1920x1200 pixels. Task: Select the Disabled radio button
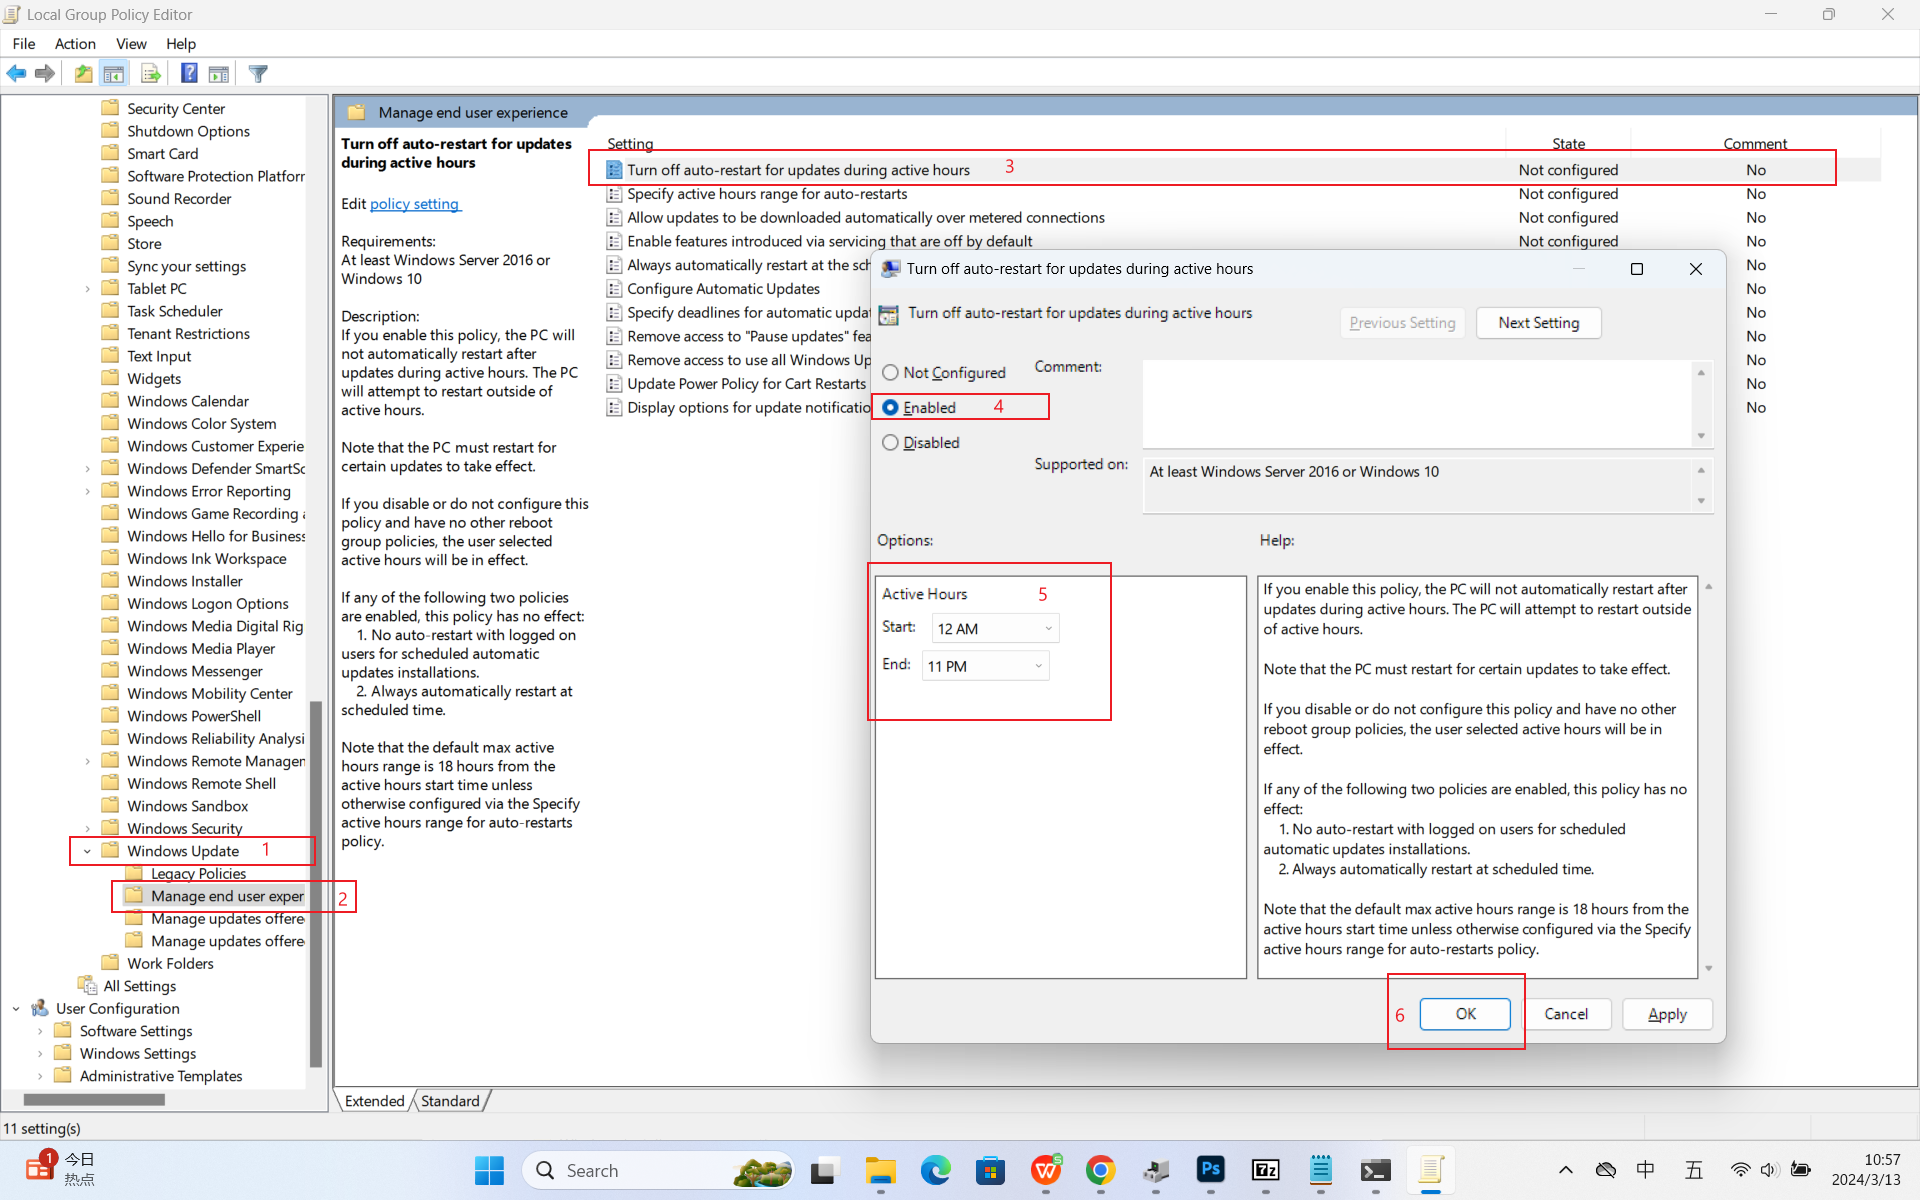click(x=891, y=442)
